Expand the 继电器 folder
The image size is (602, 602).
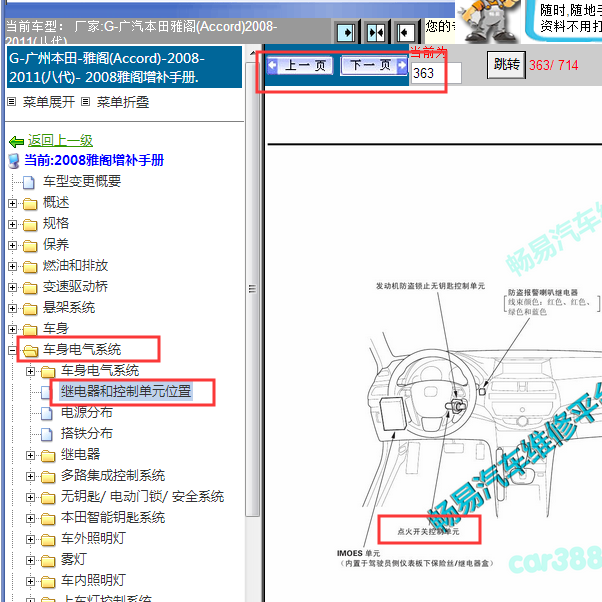point(30,455)
